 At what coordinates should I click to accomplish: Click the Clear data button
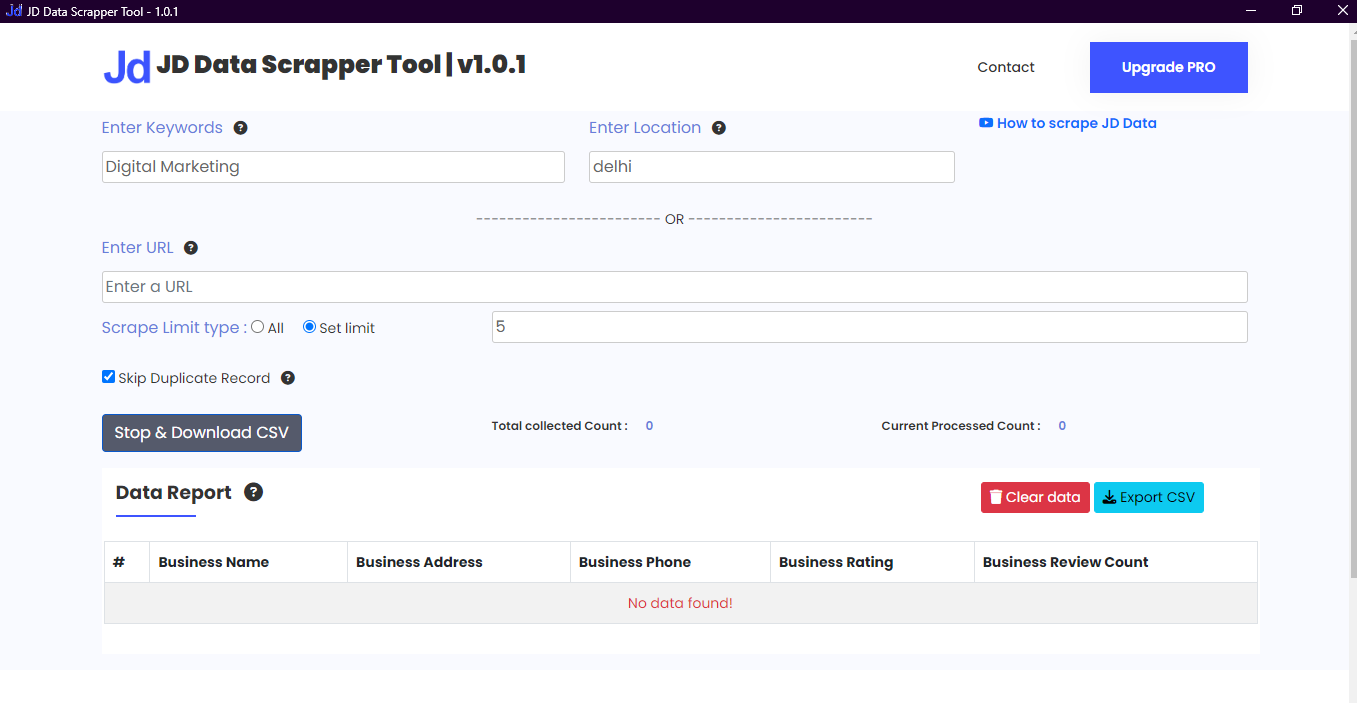pos(1035,497)
